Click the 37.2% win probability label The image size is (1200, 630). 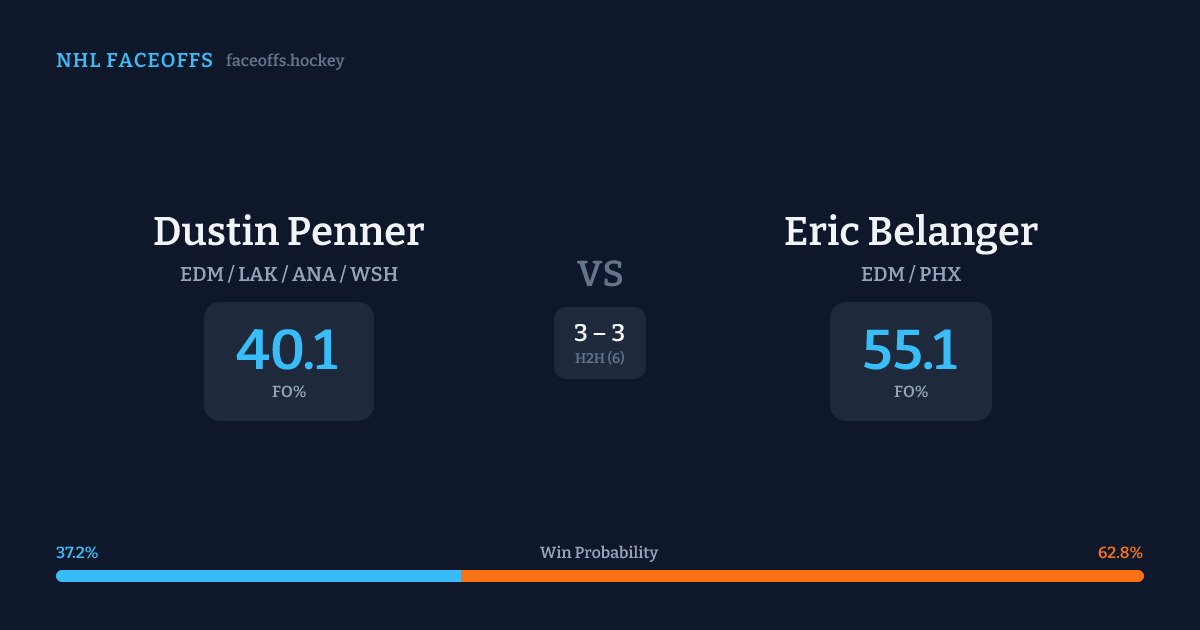(x=77, y=553)
